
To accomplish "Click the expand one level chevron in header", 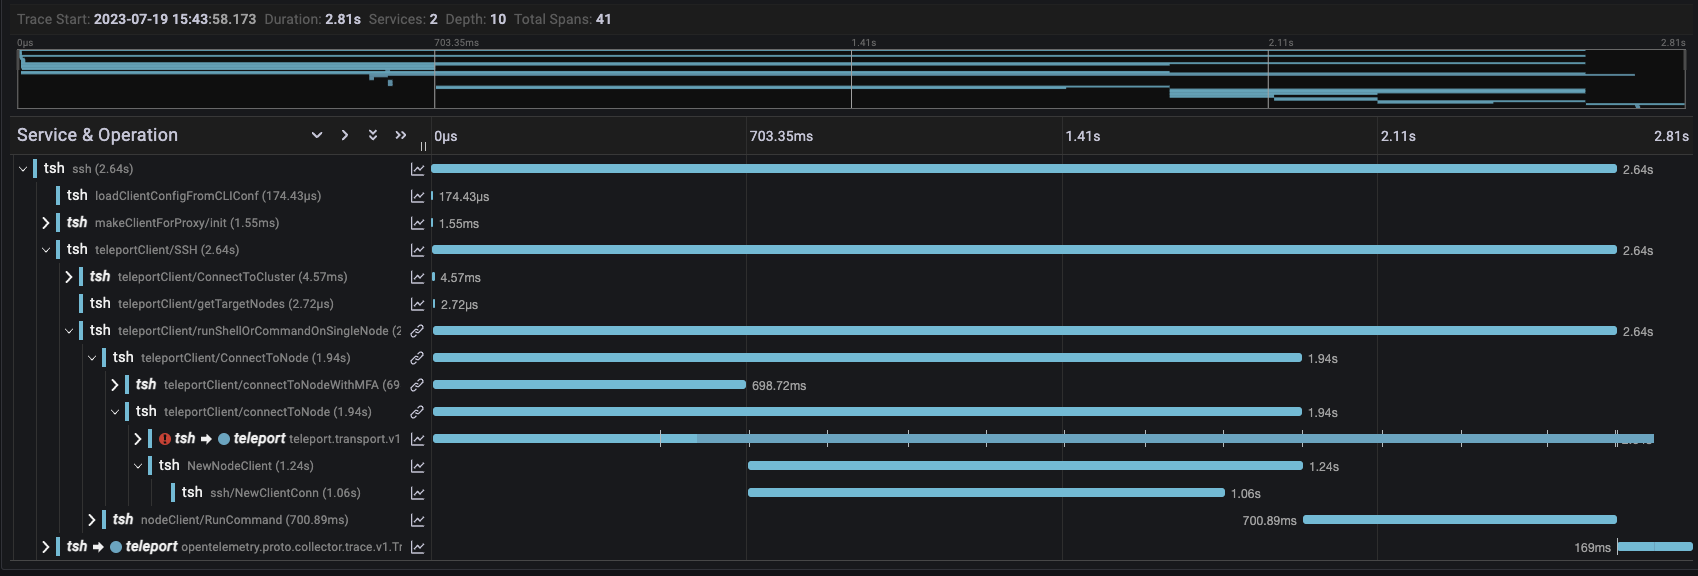I will pos(317,135).
